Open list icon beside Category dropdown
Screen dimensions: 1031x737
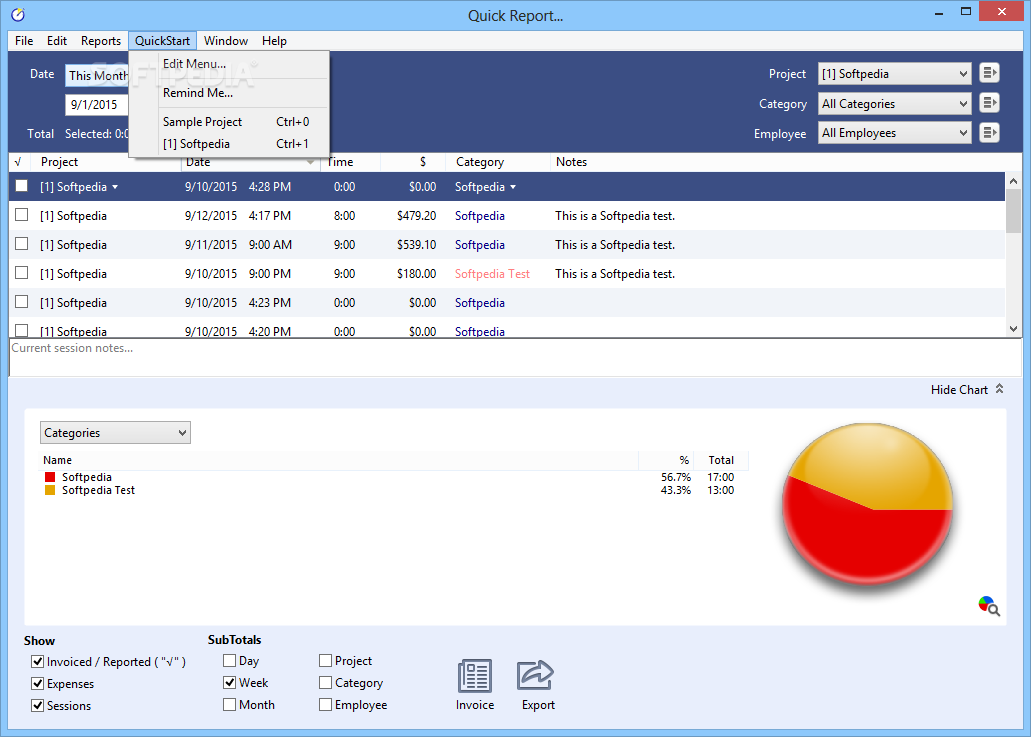[x=989, y=103]
